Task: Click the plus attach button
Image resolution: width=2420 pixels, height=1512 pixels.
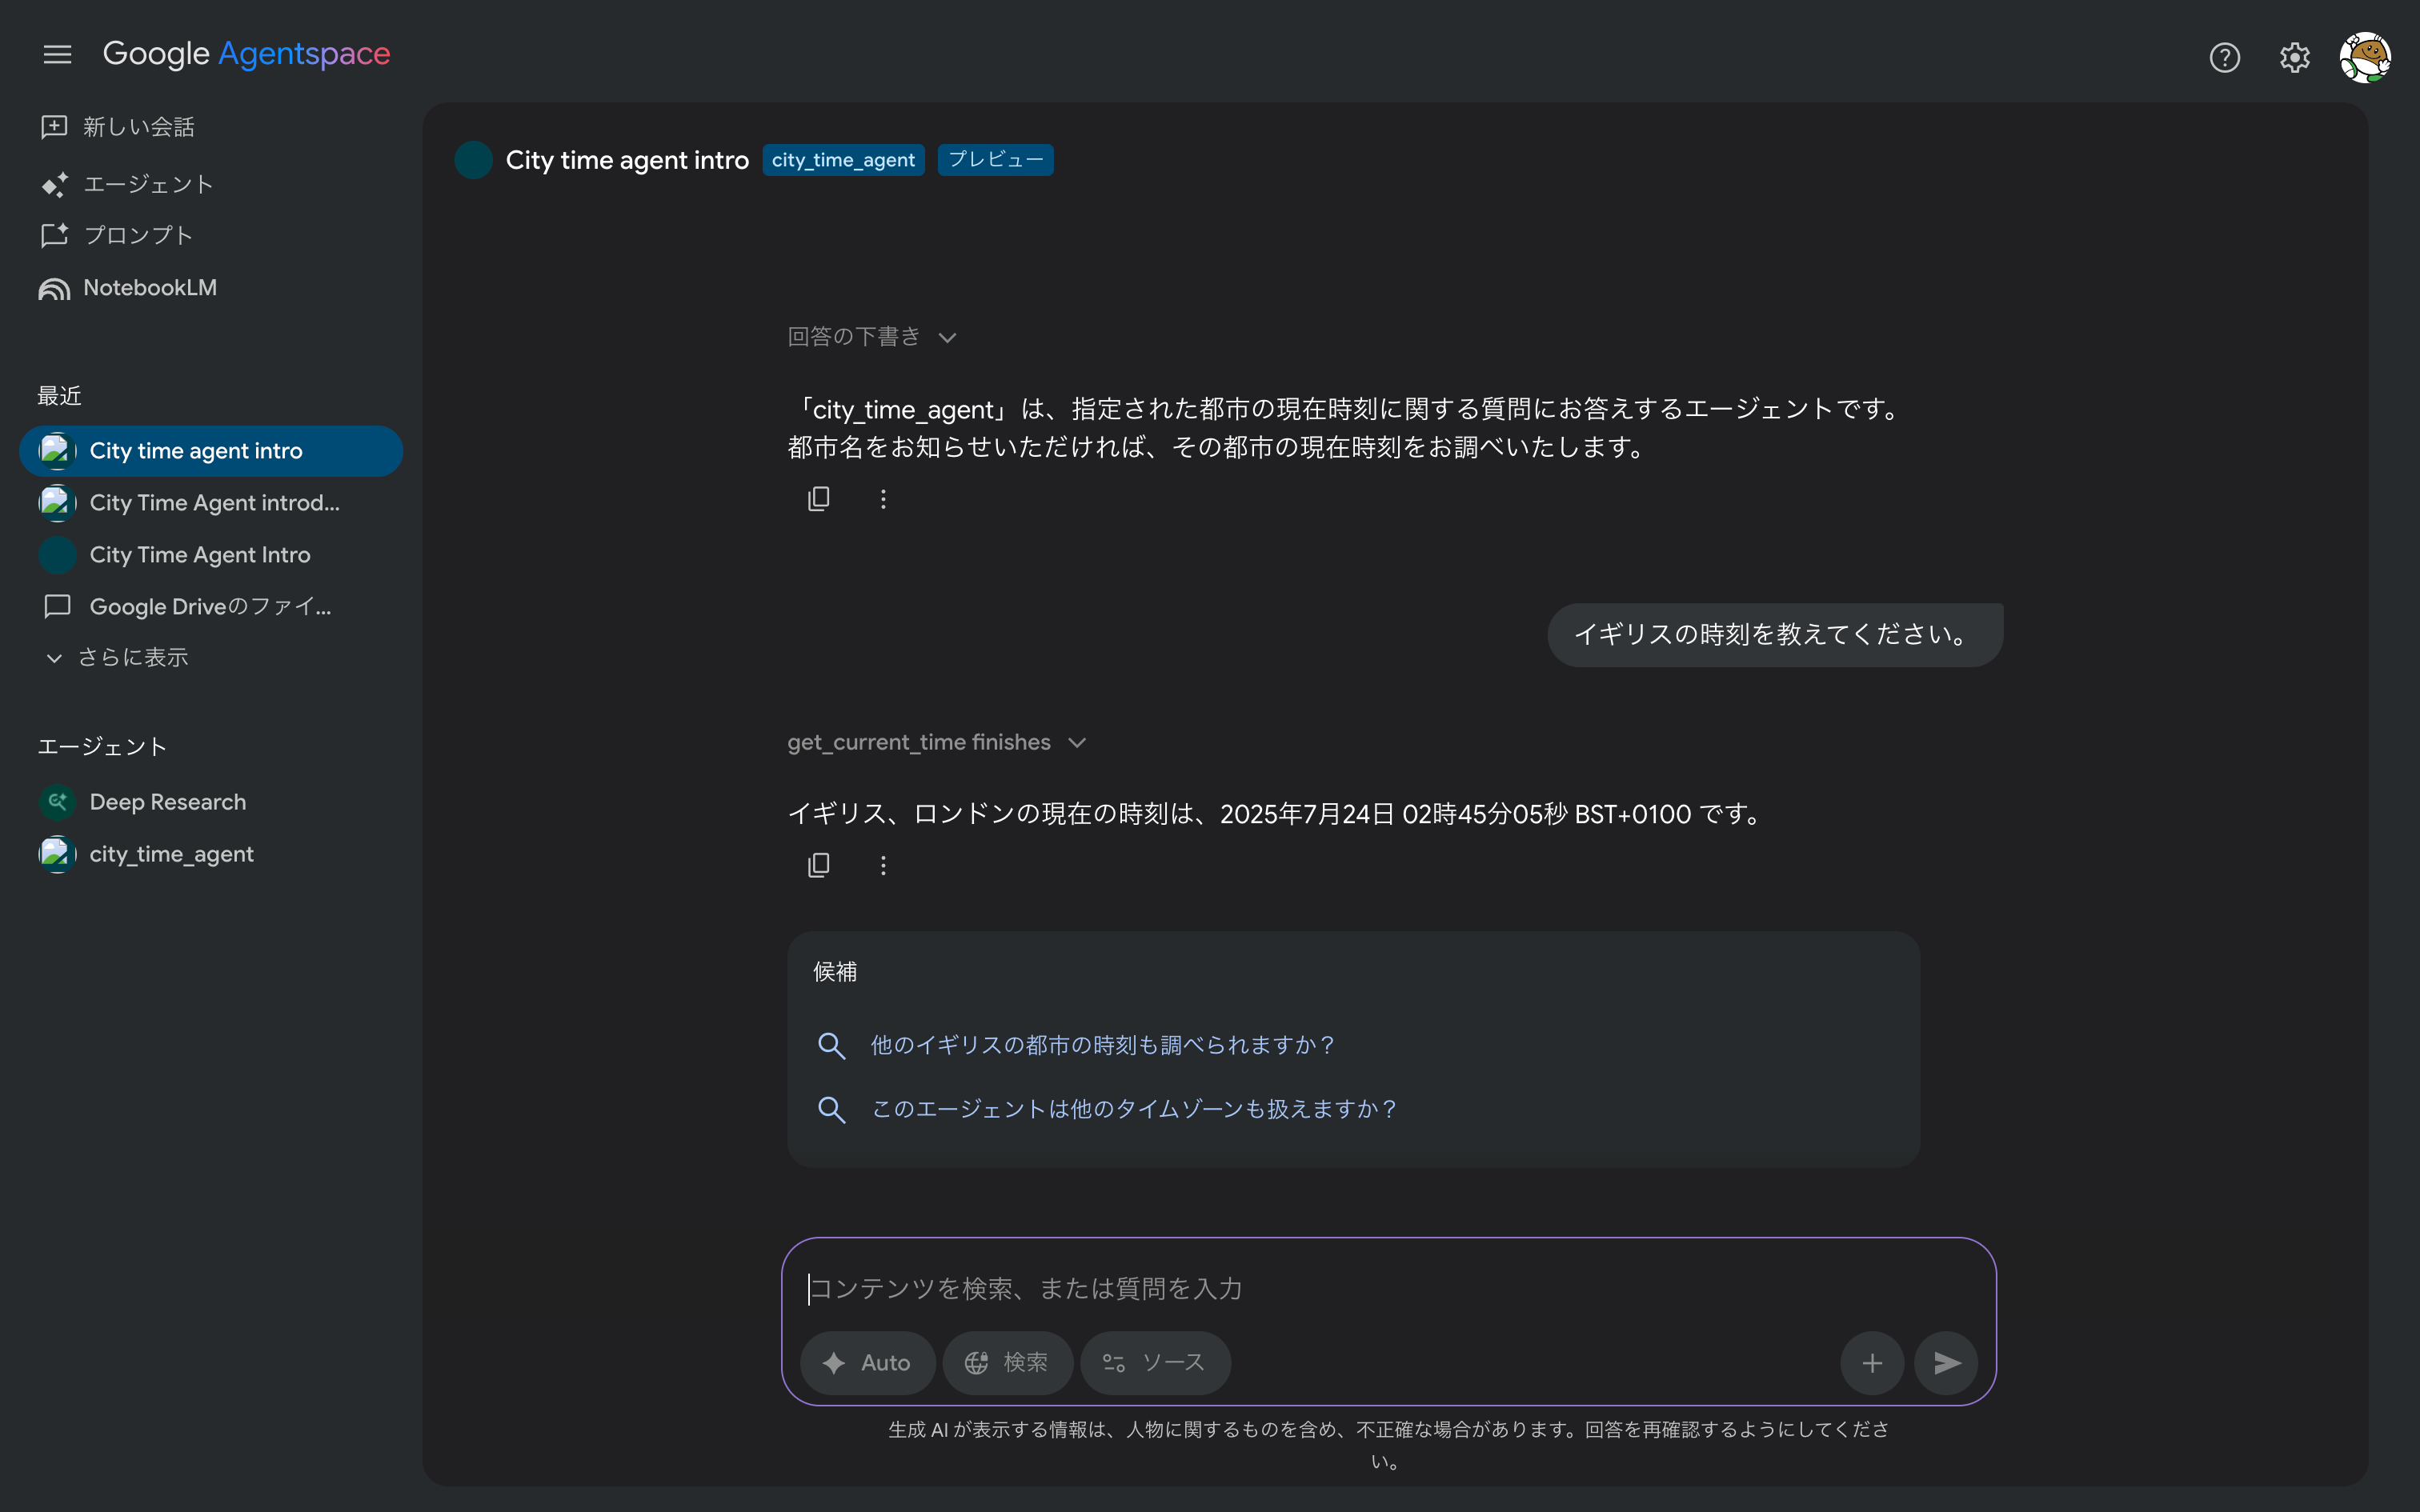Action: point(1872,1363)
